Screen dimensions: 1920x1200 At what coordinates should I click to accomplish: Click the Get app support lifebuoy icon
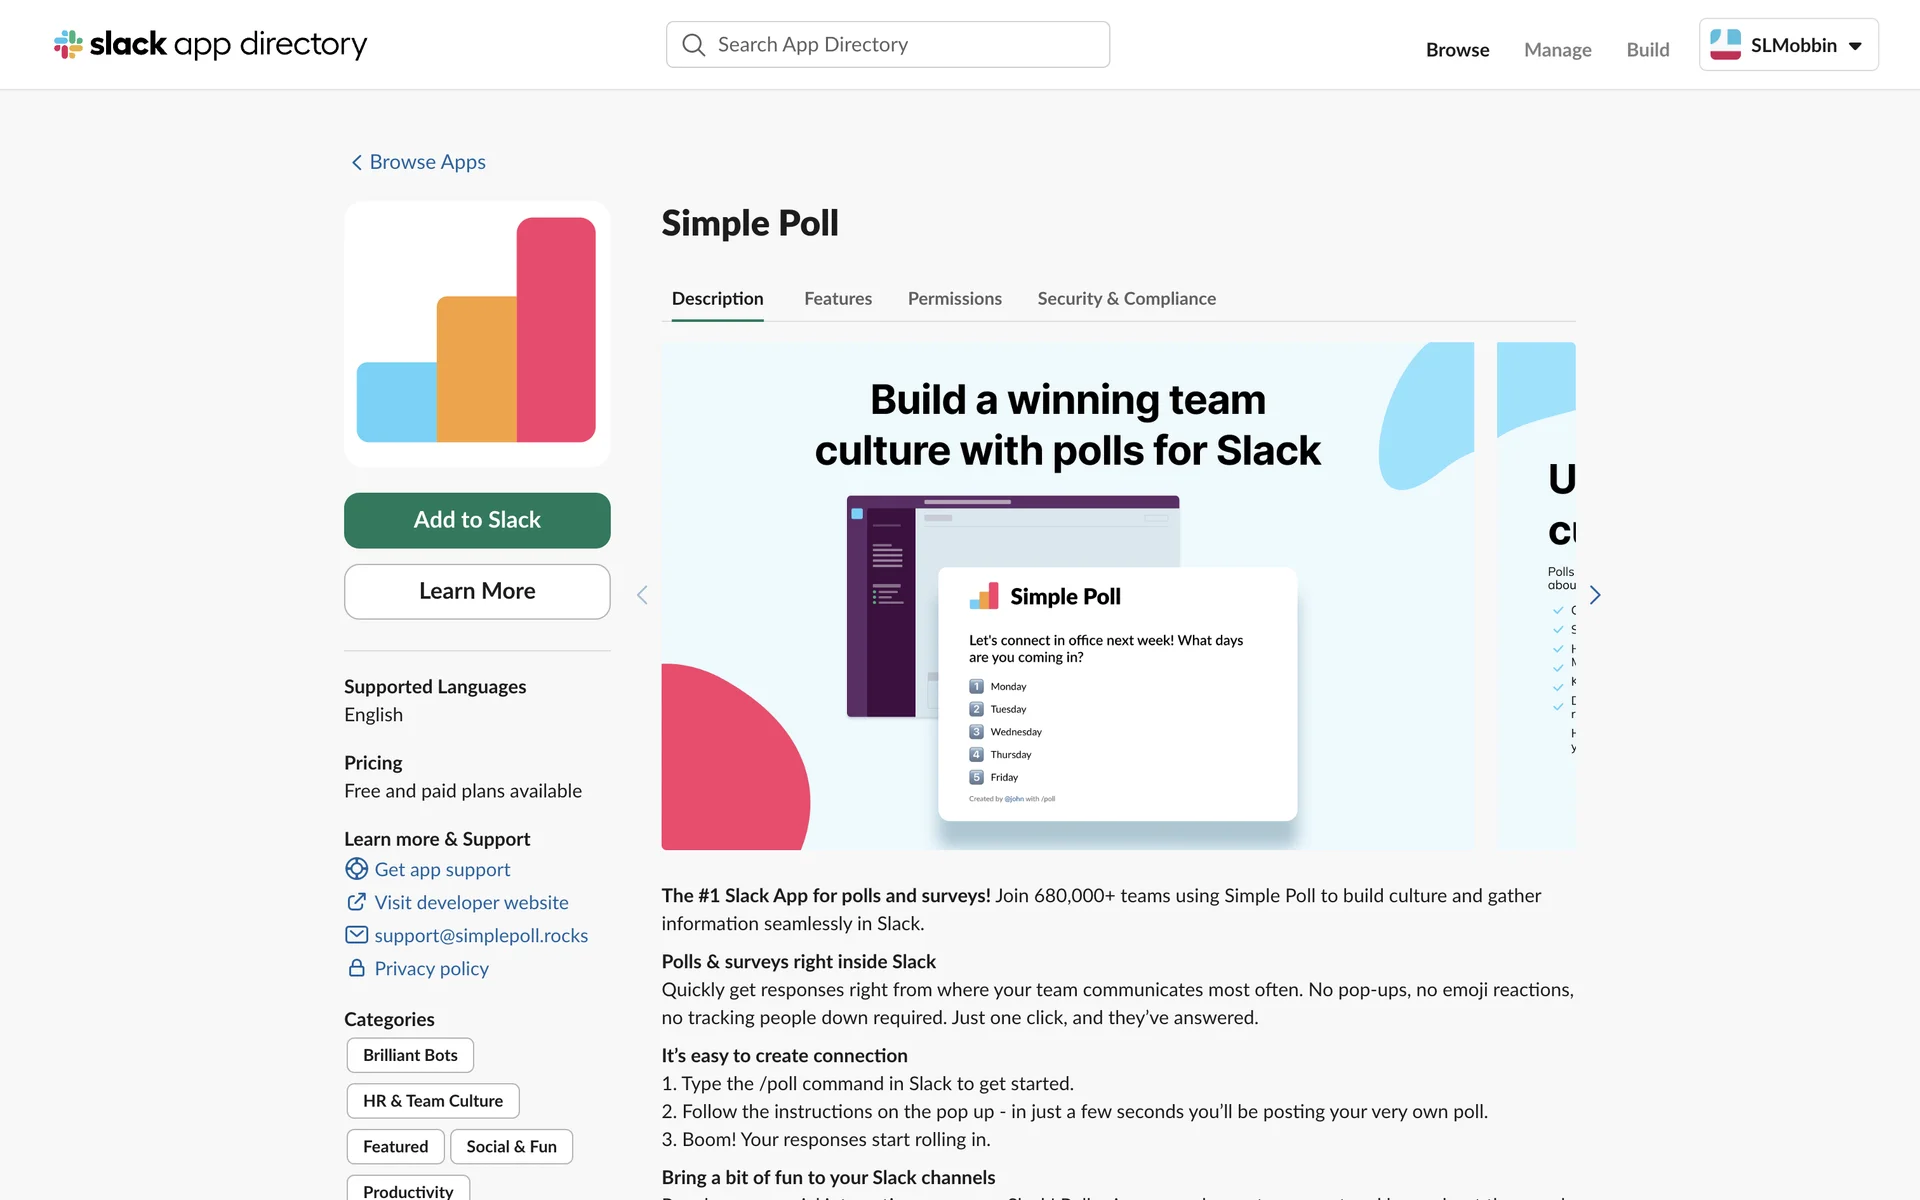(356, 869)
